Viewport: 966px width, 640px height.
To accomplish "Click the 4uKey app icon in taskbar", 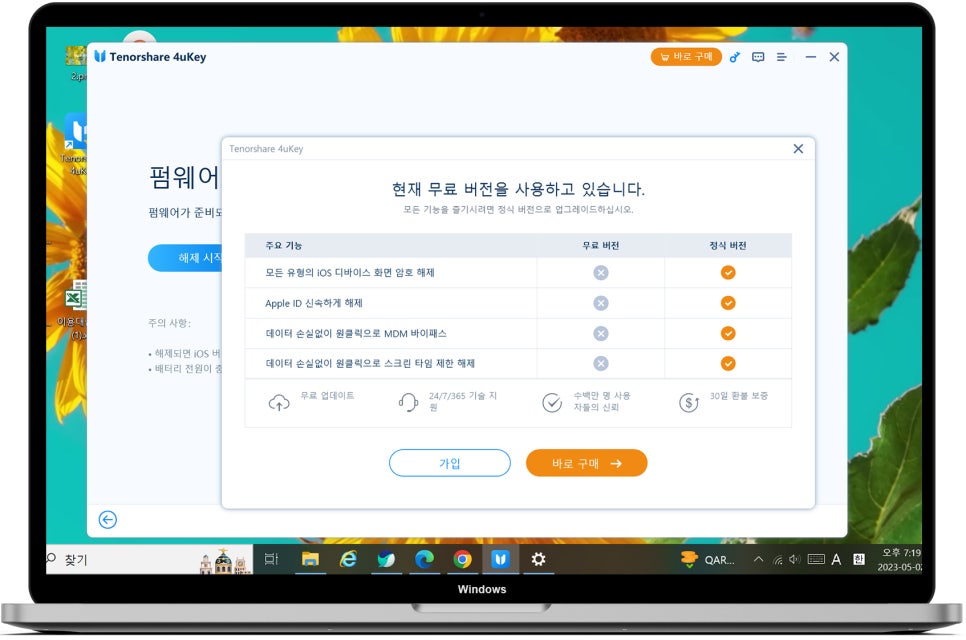I will click(x=500, y=559).
